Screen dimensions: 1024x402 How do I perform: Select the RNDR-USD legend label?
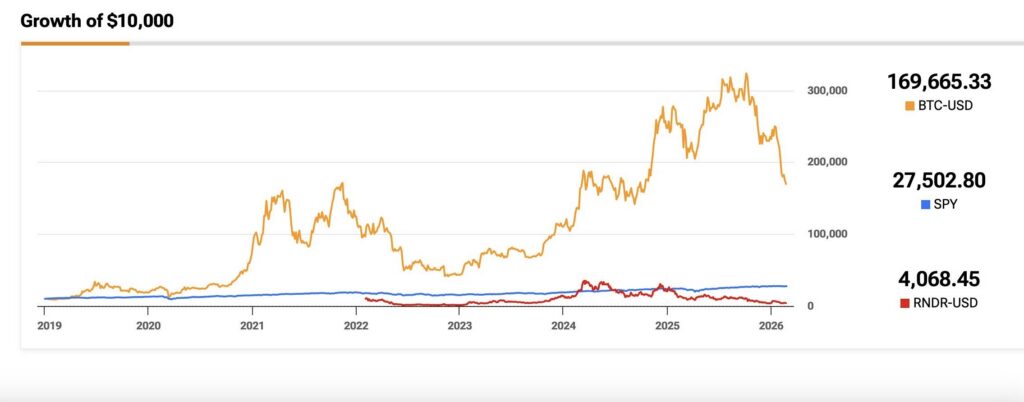pyautogui.click(x=943, y=301)
